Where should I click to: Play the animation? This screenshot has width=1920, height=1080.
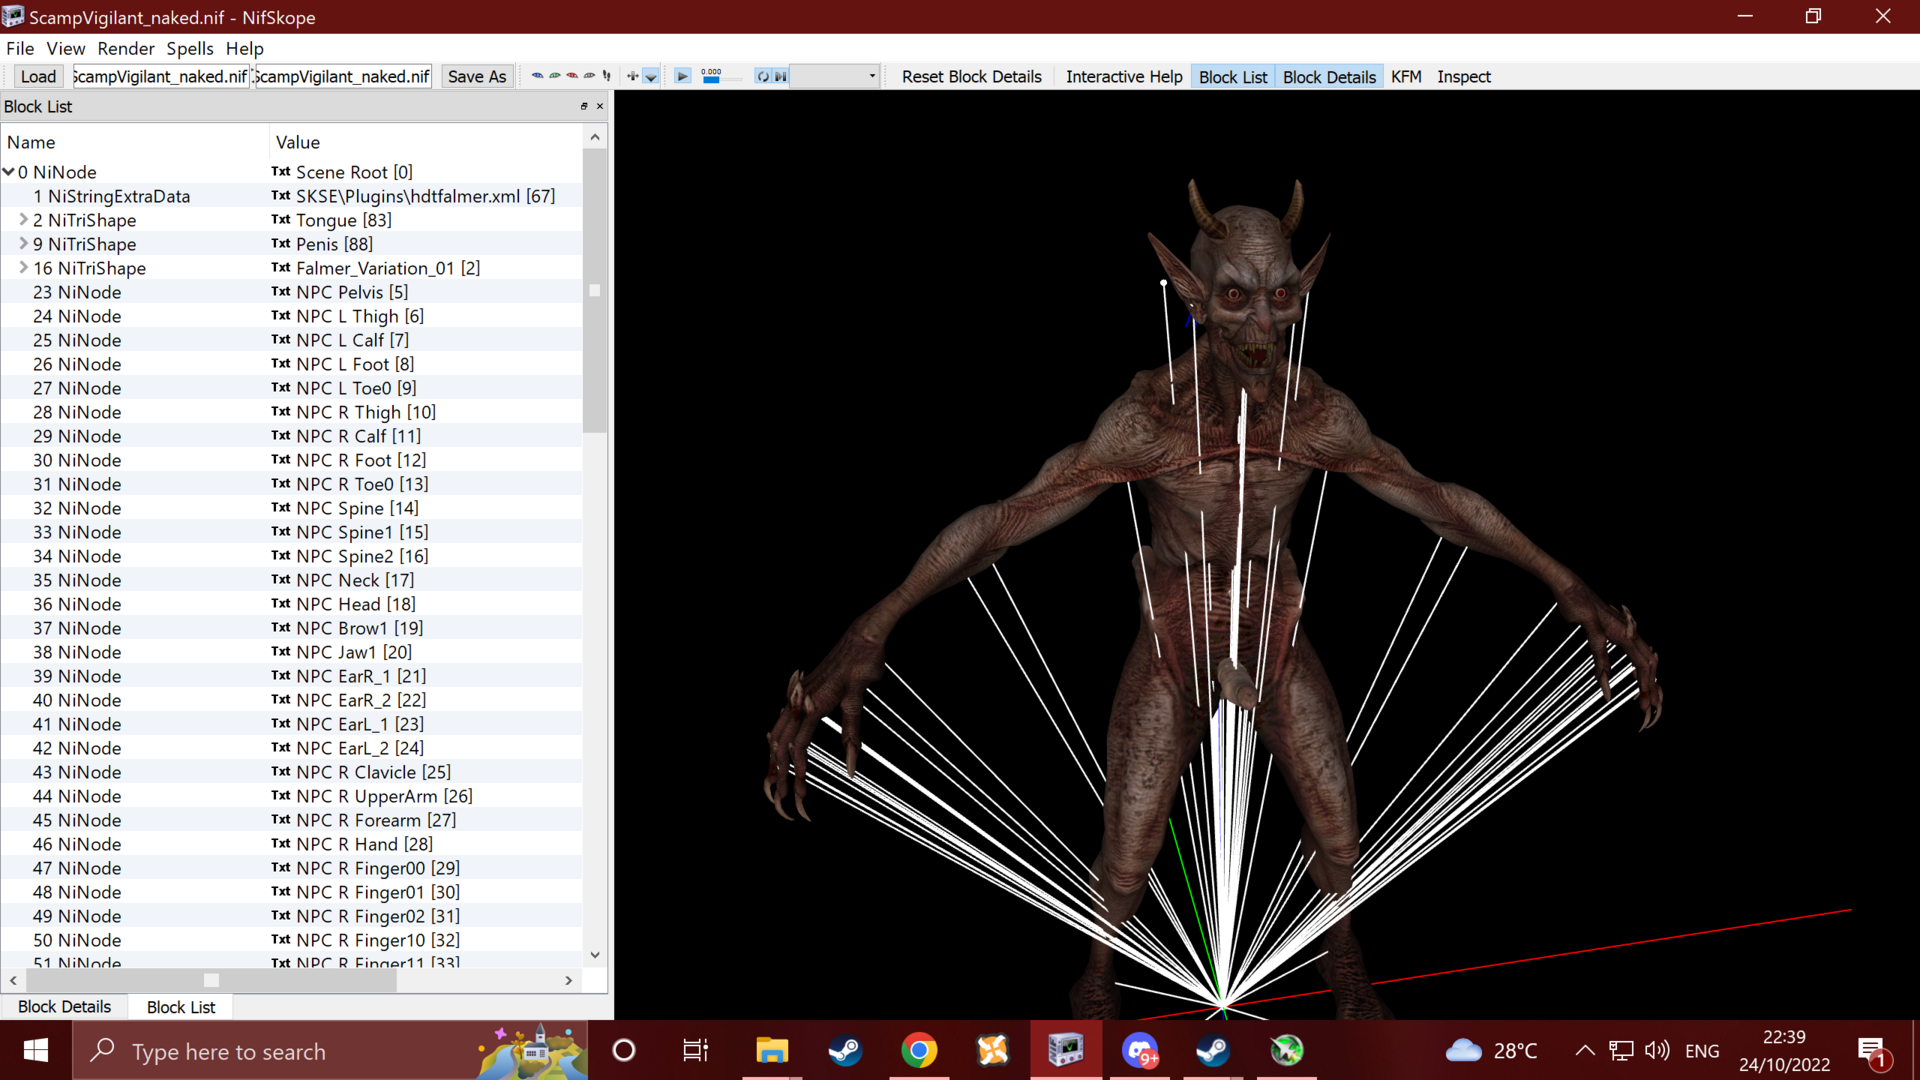683,76
